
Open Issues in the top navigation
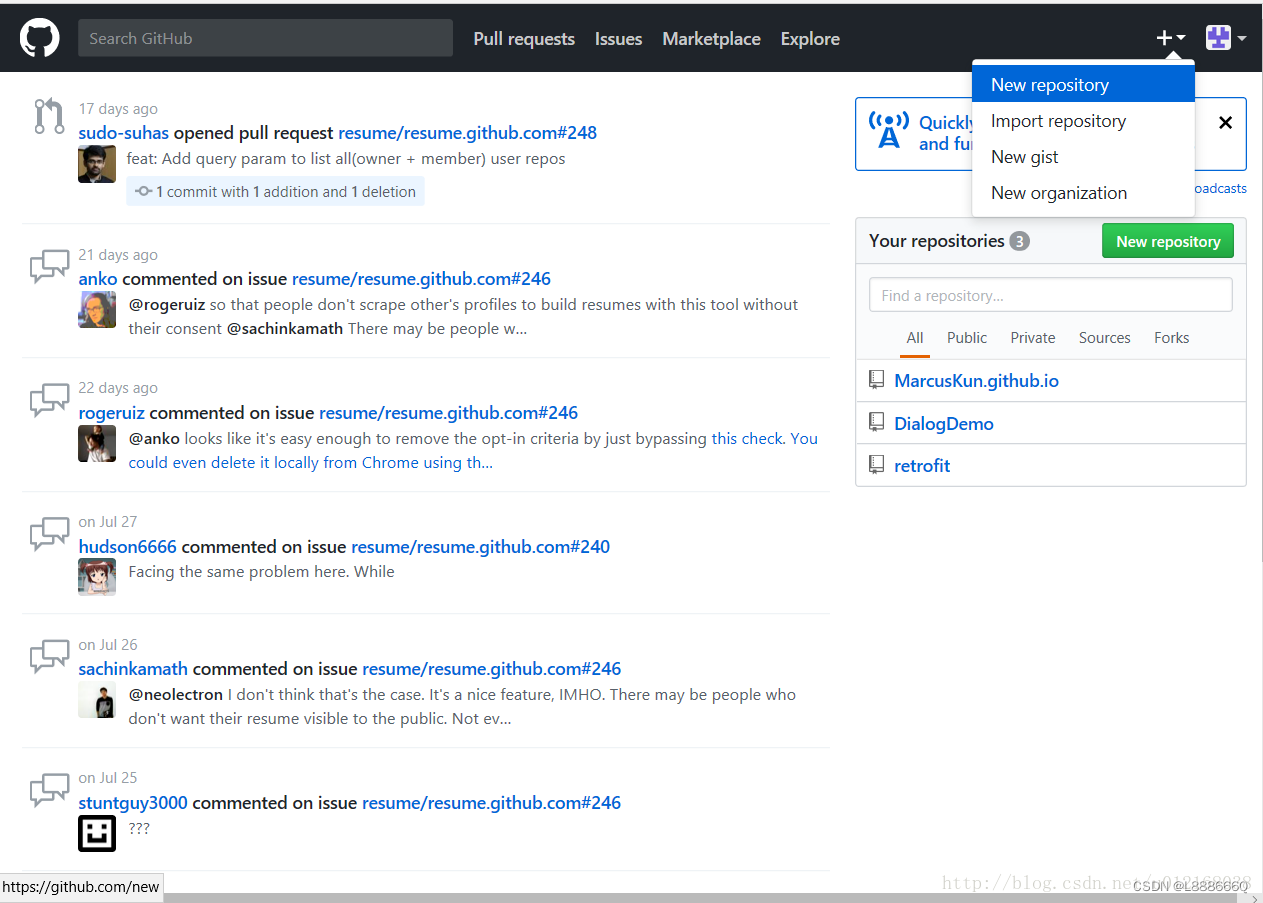[x=618, y=39]
